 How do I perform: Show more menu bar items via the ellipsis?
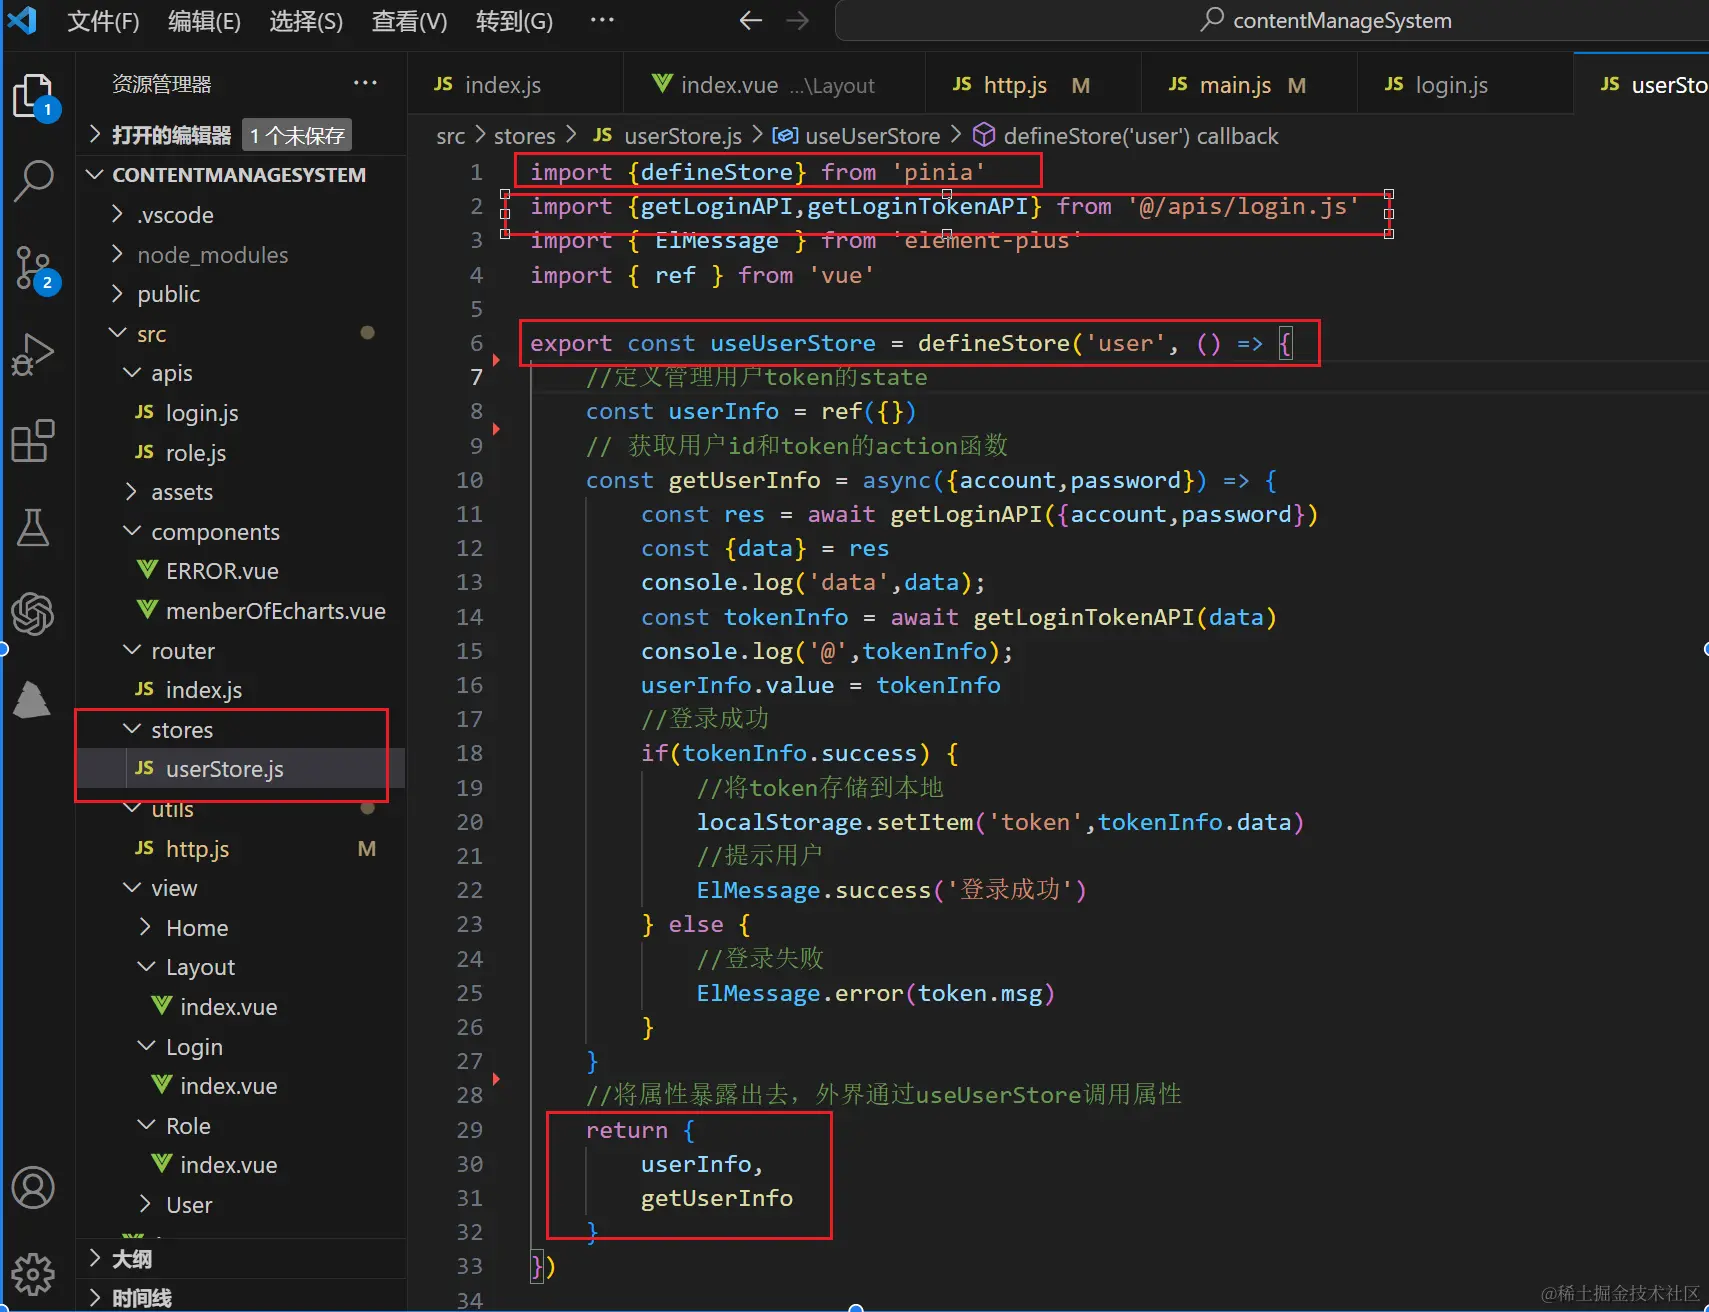602,20
